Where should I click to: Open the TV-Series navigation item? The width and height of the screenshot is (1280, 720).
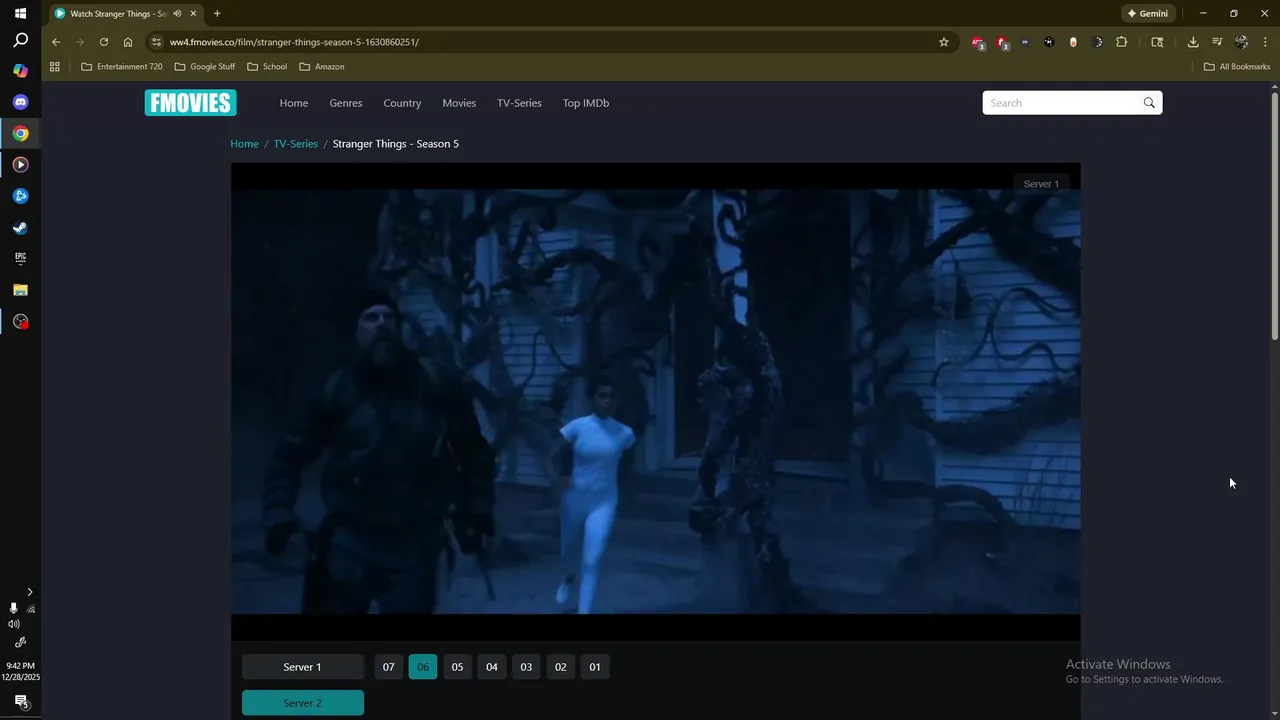[519, 103]
